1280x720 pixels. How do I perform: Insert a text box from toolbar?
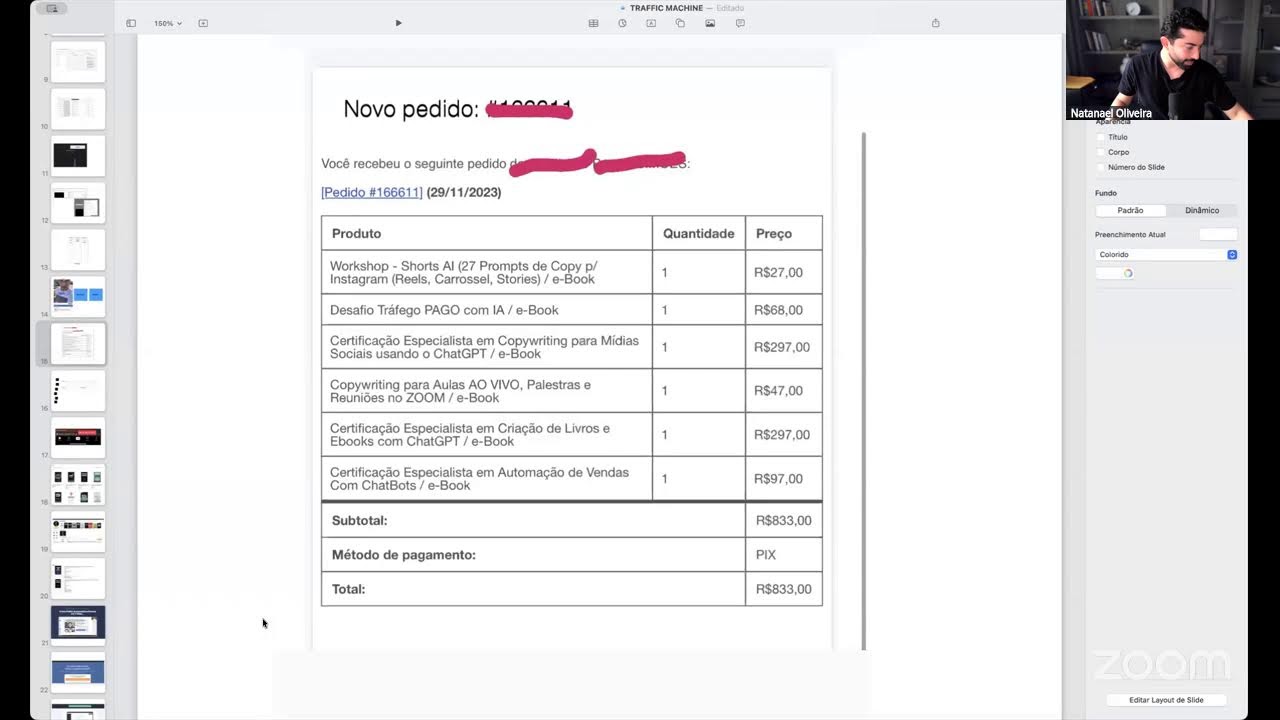pos(651,23)
